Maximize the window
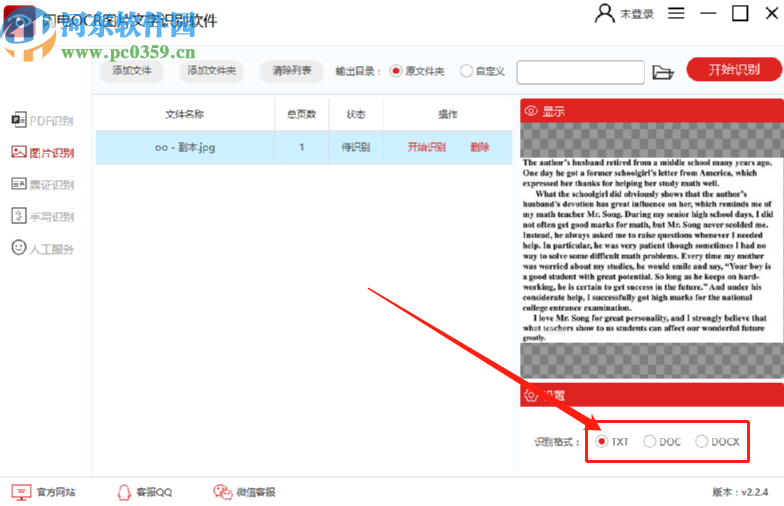This screenshot has height=506, width=784. (x=740, y=14)
